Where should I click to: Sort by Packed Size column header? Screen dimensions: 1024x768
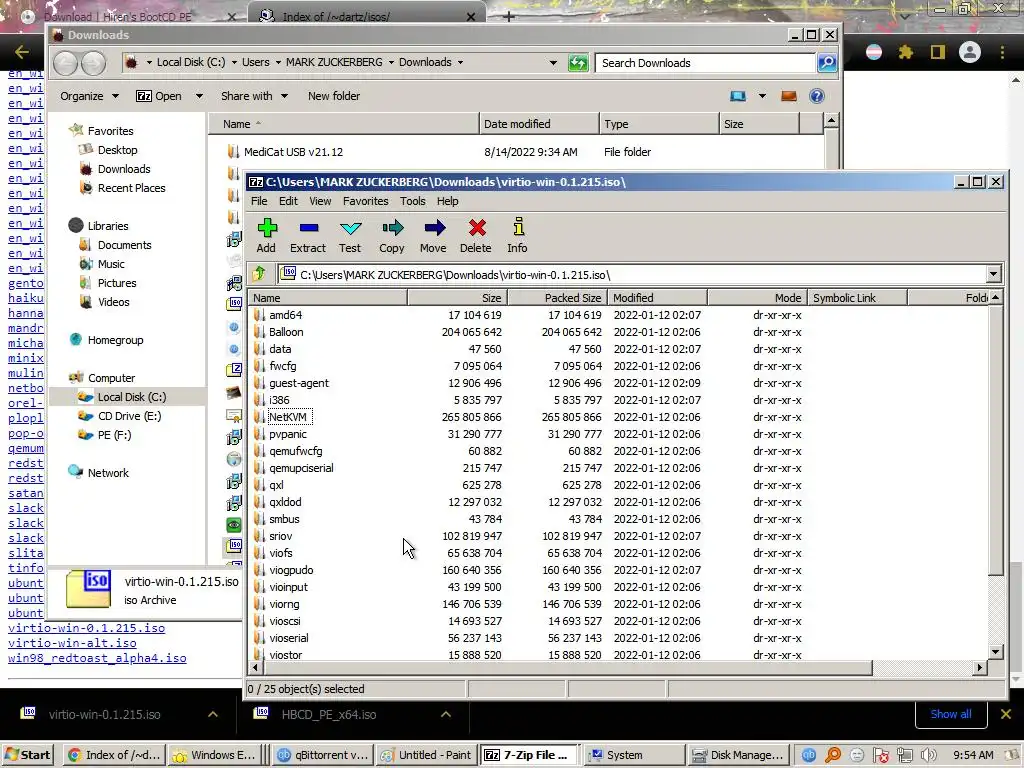click(557, 298)
